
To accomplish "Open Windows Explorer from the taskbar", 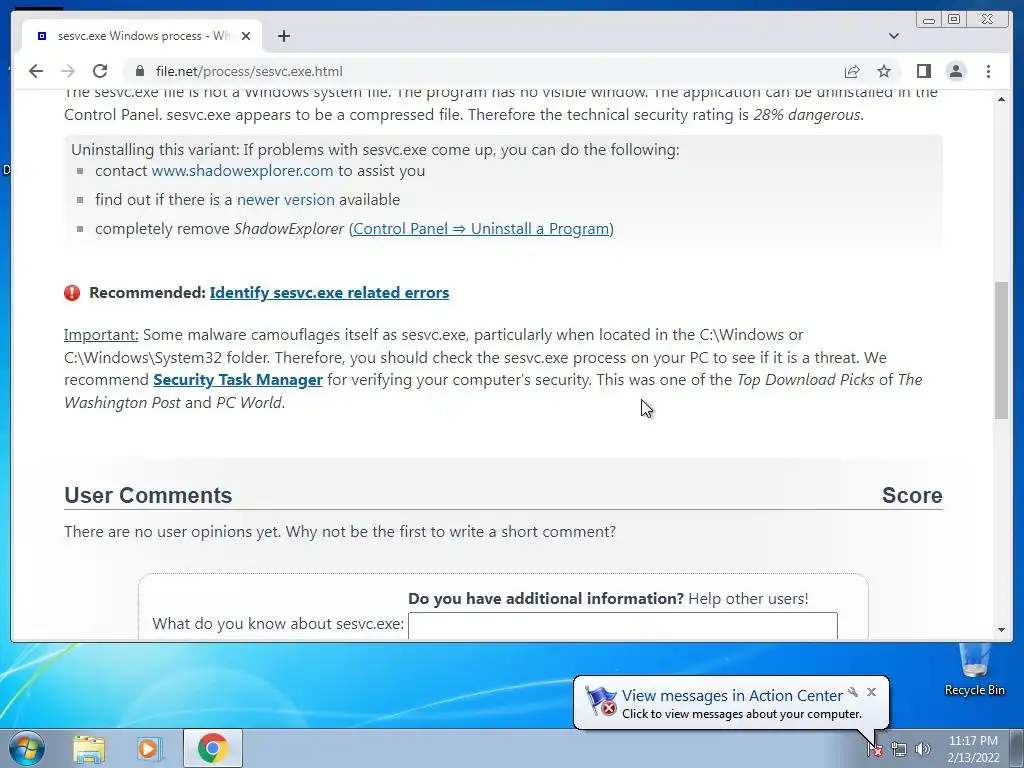I will point(89,748).
